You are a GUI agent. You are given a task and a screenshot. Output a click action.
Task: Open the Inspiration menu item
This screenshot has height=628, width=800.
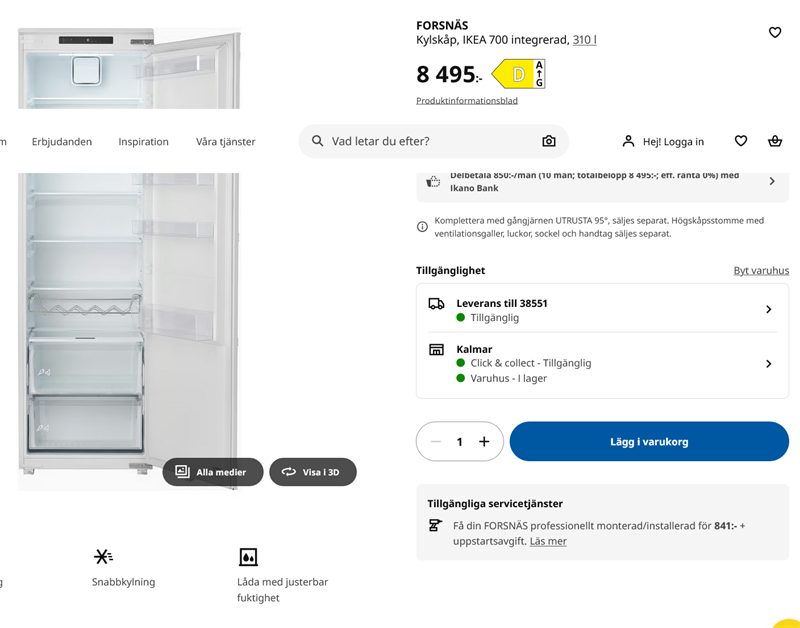point(143,141)
